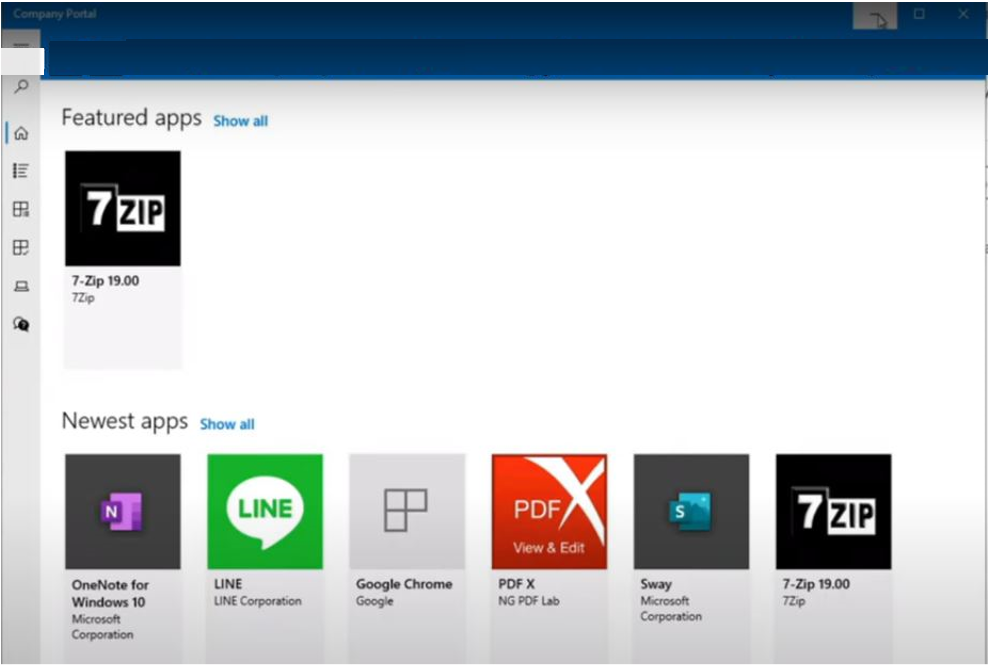Click the Search icon in the sidebar

click(x=20, y=87)
